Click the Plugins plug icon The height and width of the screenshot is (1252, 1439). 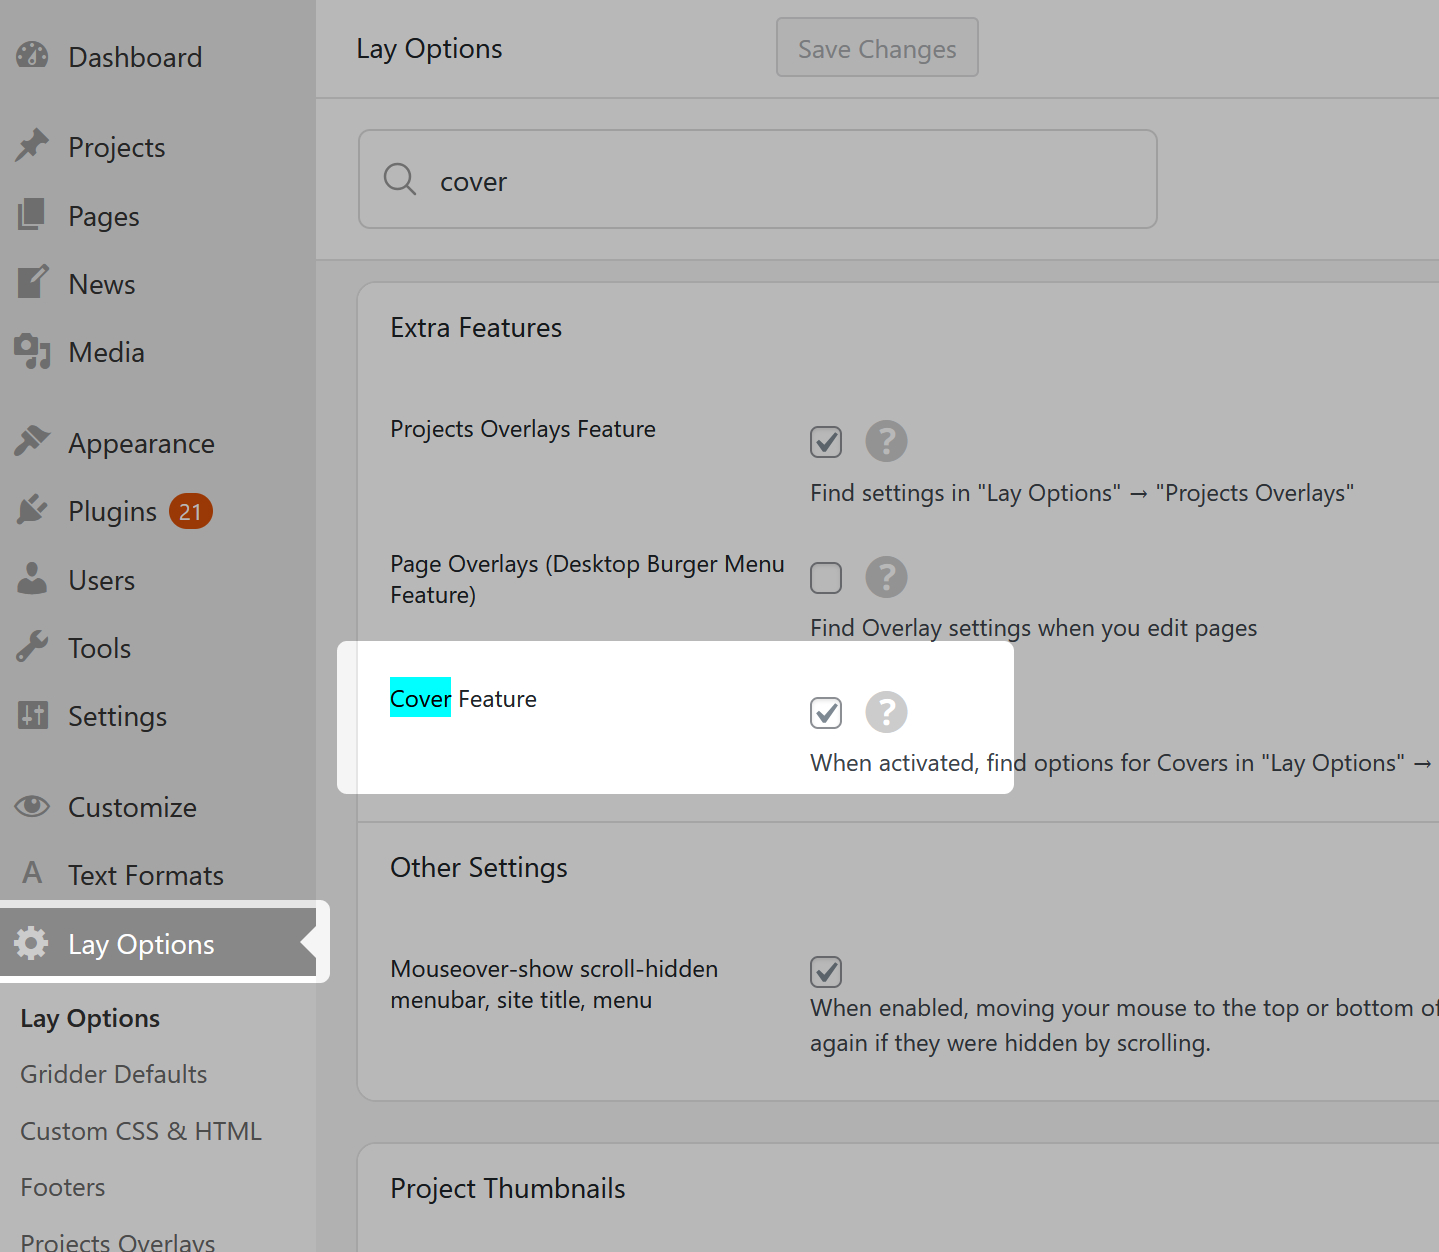(32, 511)
